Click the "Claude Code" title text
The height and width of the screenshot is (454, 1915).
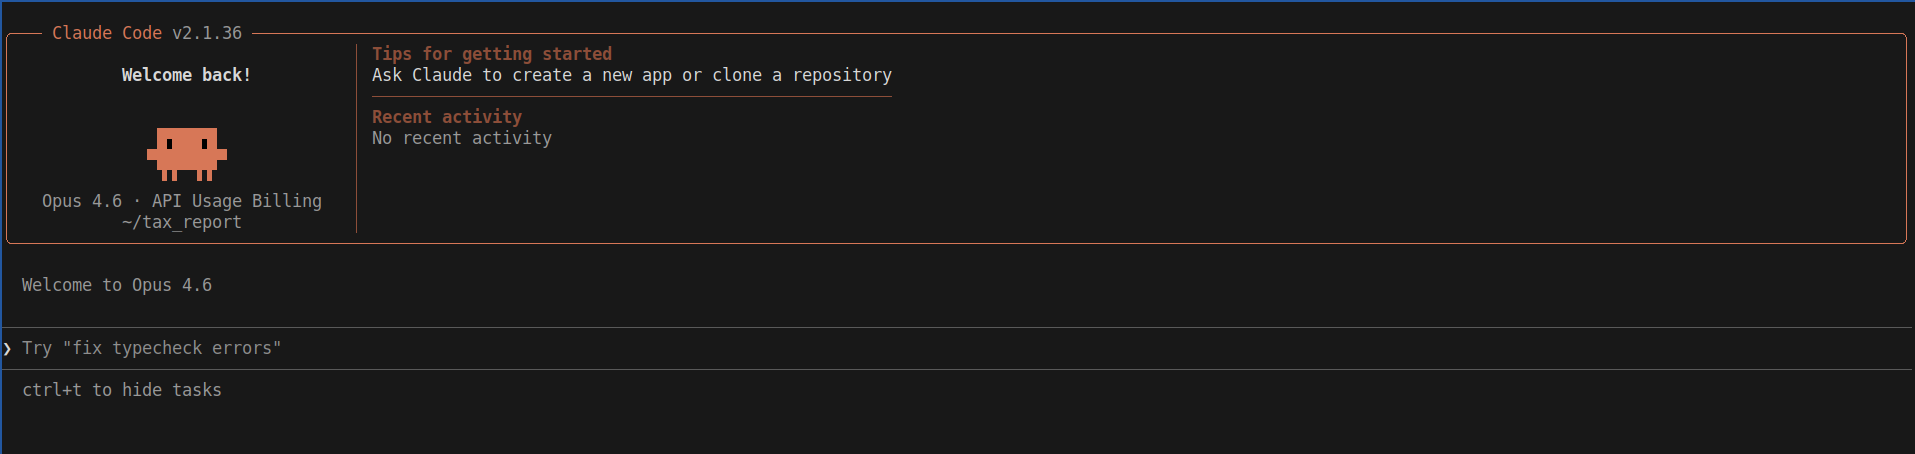(x=107, y=33)
